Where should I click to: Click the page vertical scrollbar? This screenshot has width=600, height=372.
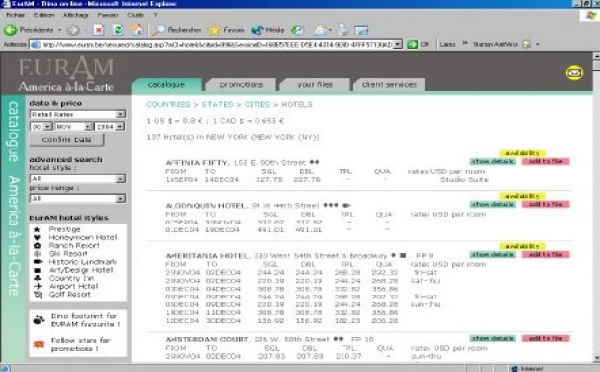[x=596, y=207]
